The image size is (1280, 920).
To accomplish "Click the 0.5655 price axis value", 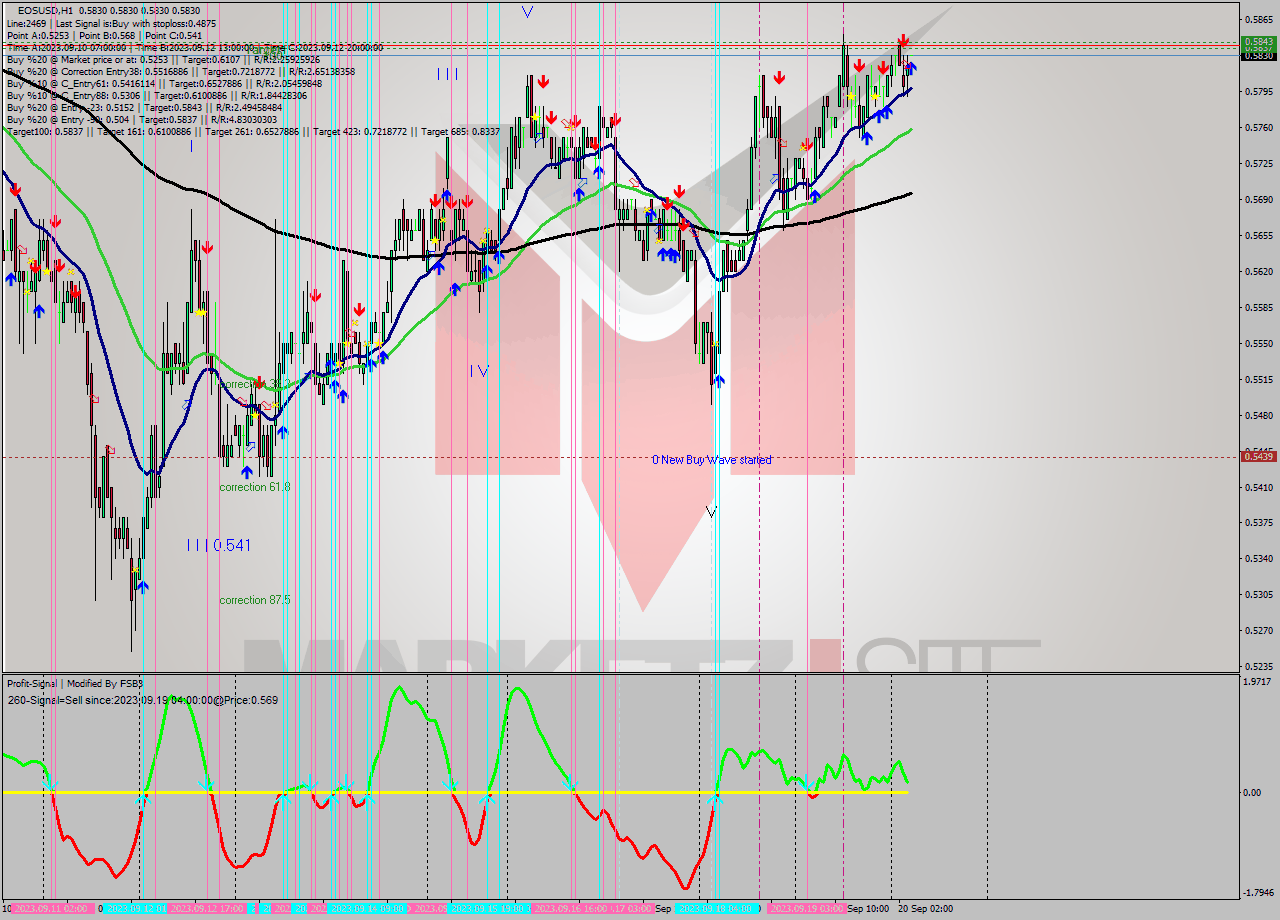I will coord(1258,236).
